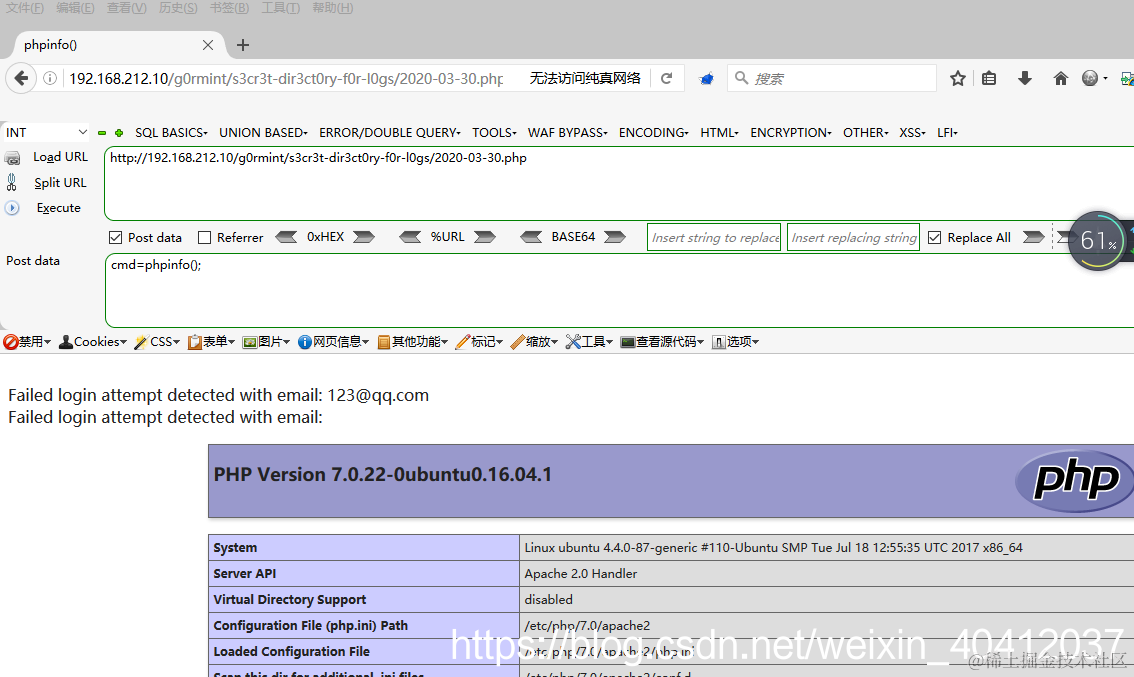Expand TOOLS menu in HackBar
Viewport: 1134px width, 677px height.
coord(494,132)
